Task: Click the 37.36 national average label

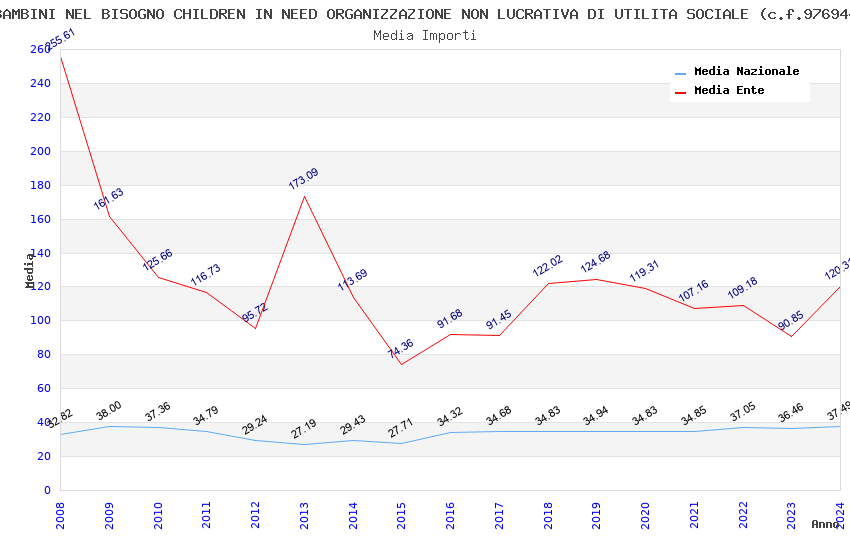Action: [x=157, y=412]
